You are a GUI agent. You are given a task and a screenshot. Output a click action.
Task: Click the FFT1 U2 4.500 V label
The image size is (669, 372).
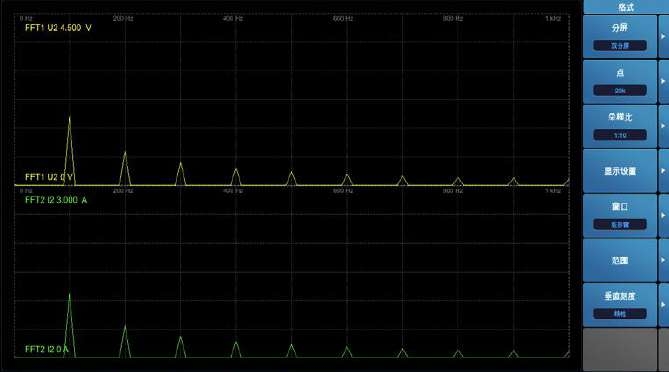58,28
